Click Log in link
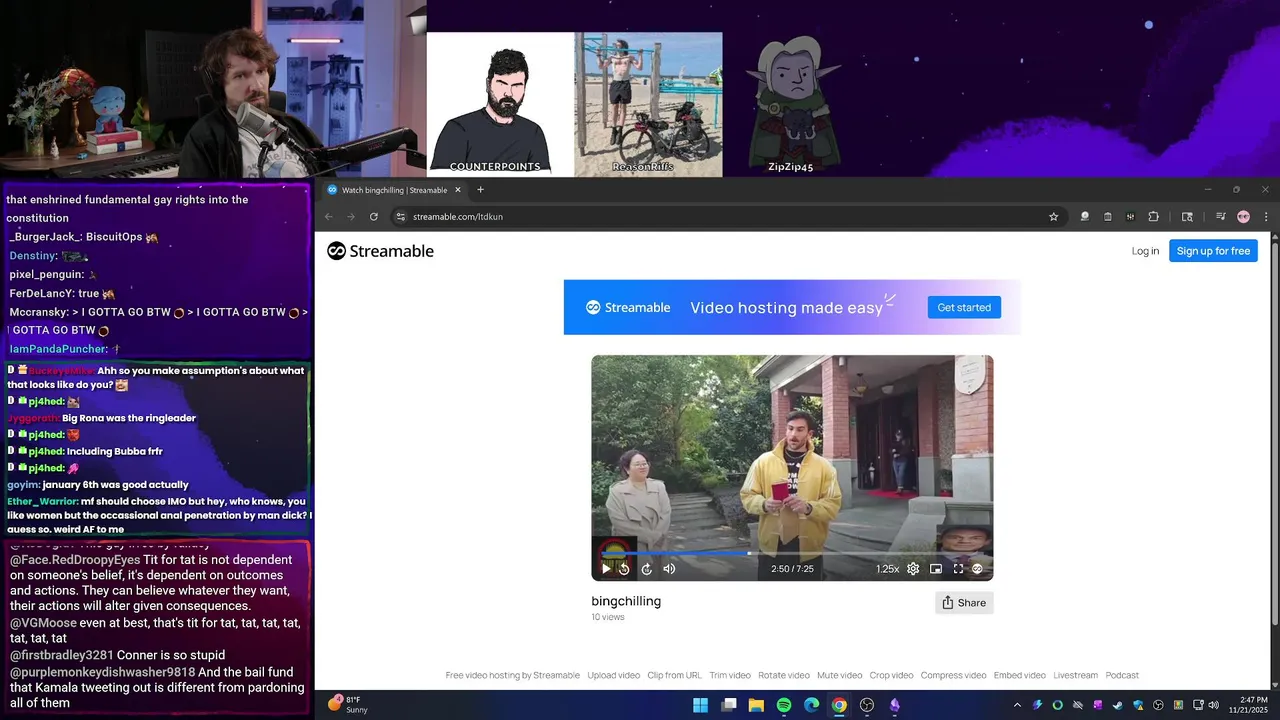The image size is (1280, 720). point(1145,251)
